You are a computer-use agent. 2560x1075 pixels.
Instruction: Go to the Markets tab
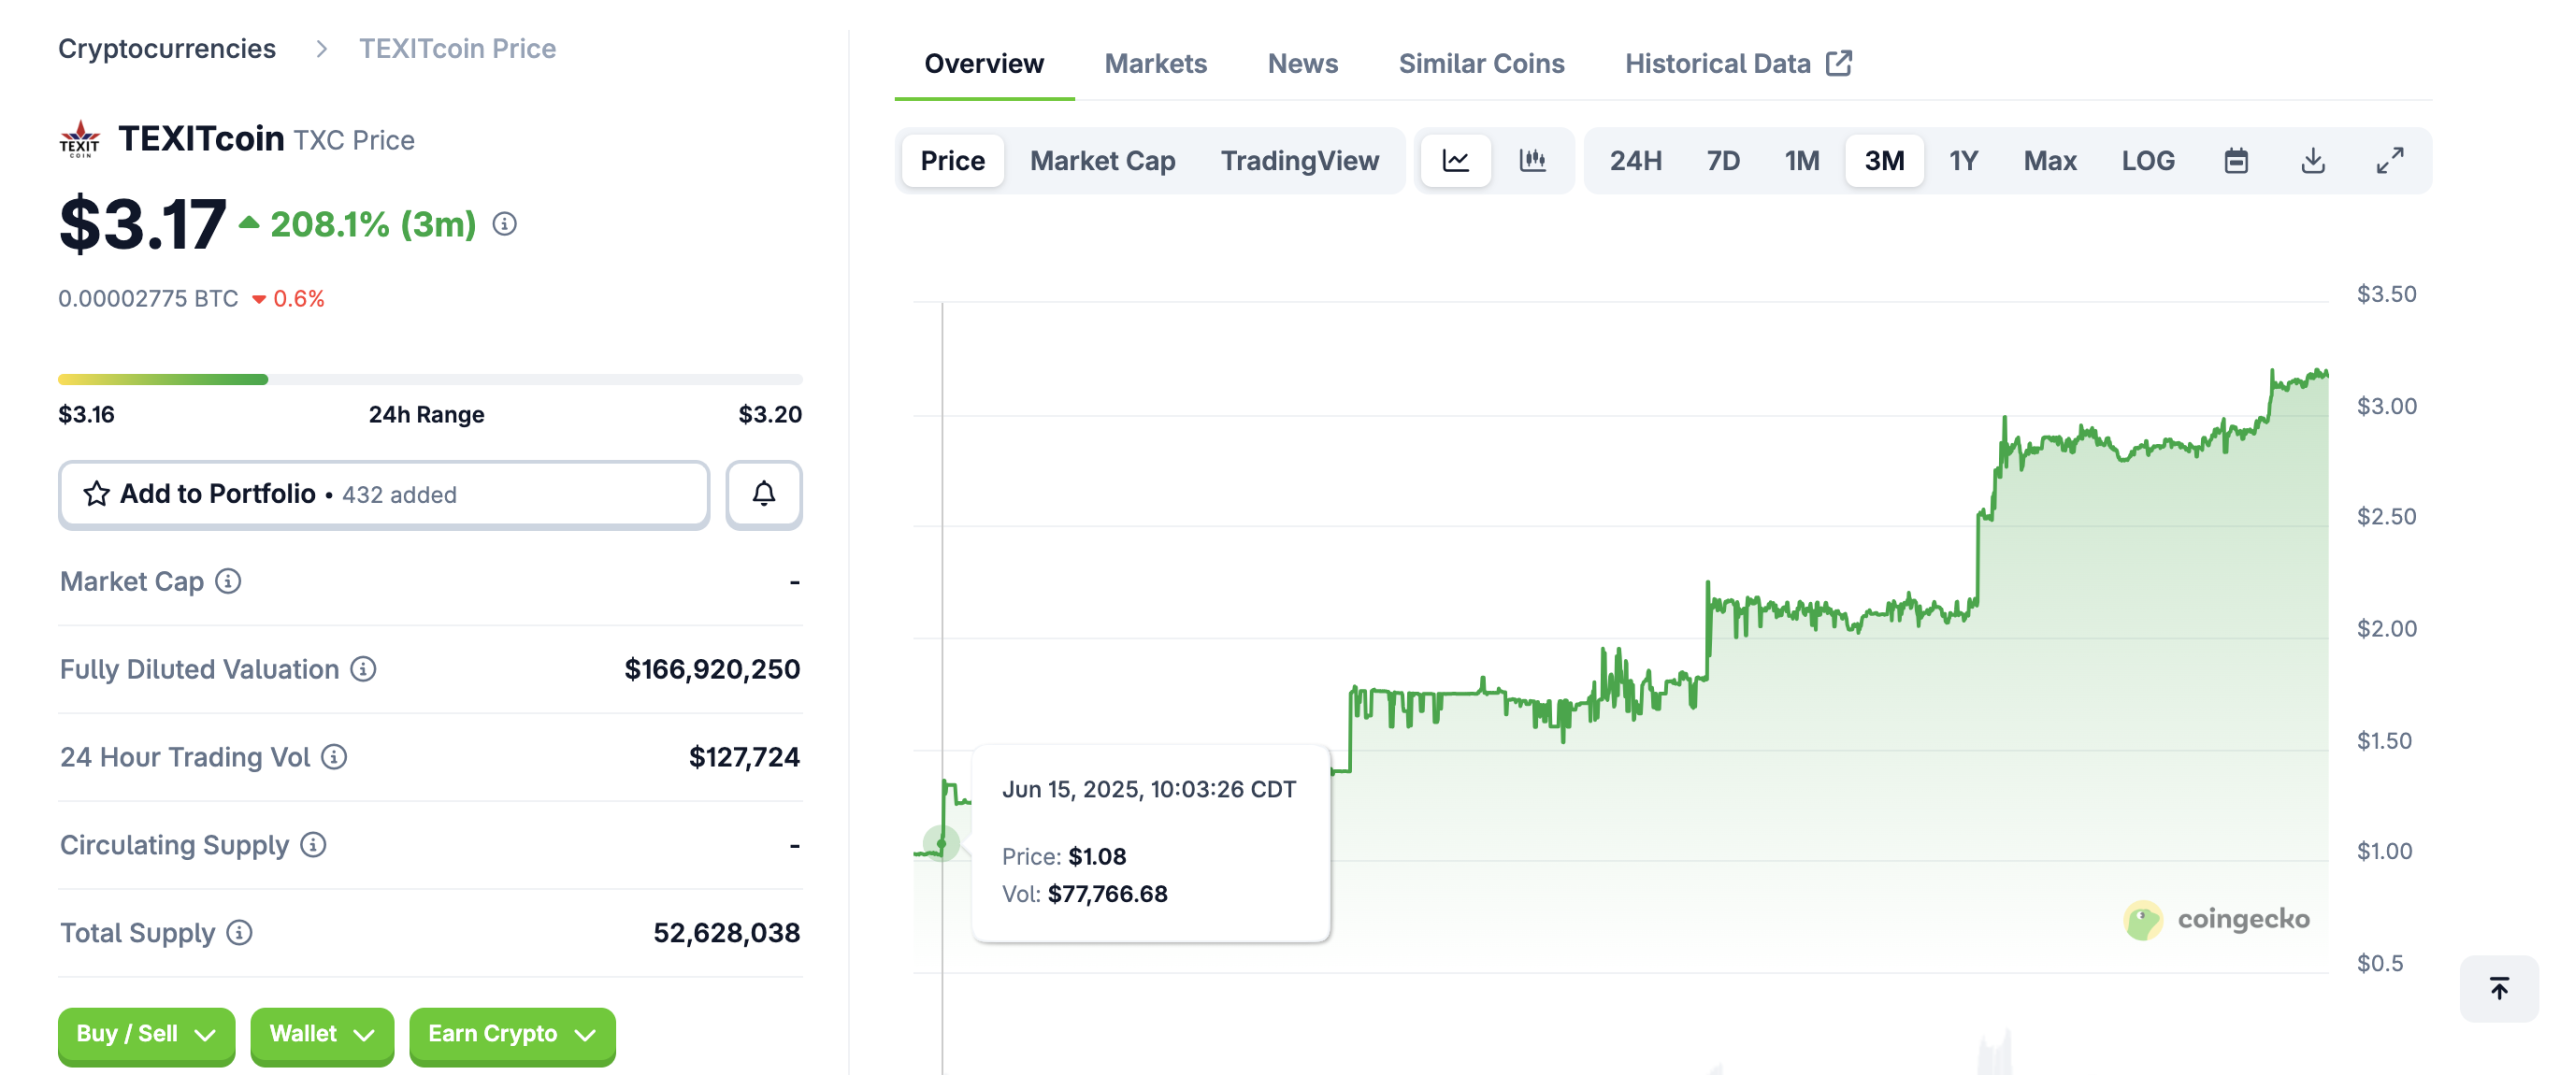1155,64
